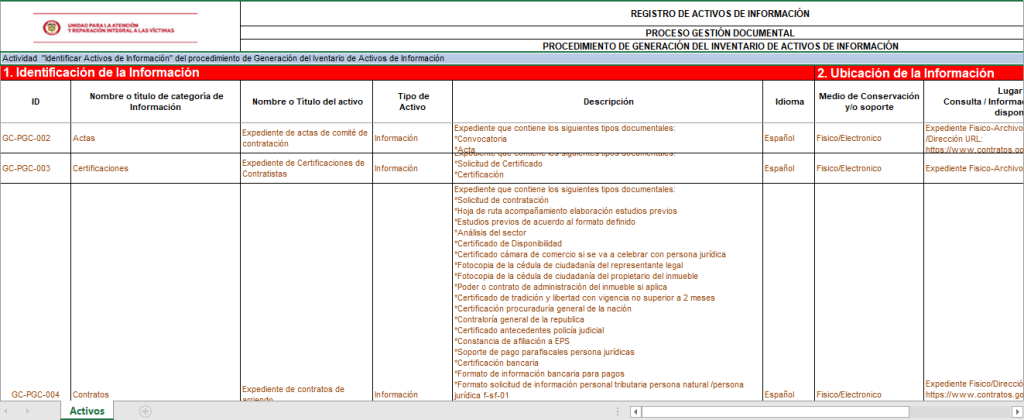Screen dimensions: 1024x420
Task: Select 'Expediente de Certificaciones de Contratistas' cell
Action: (x=306, y=168)
